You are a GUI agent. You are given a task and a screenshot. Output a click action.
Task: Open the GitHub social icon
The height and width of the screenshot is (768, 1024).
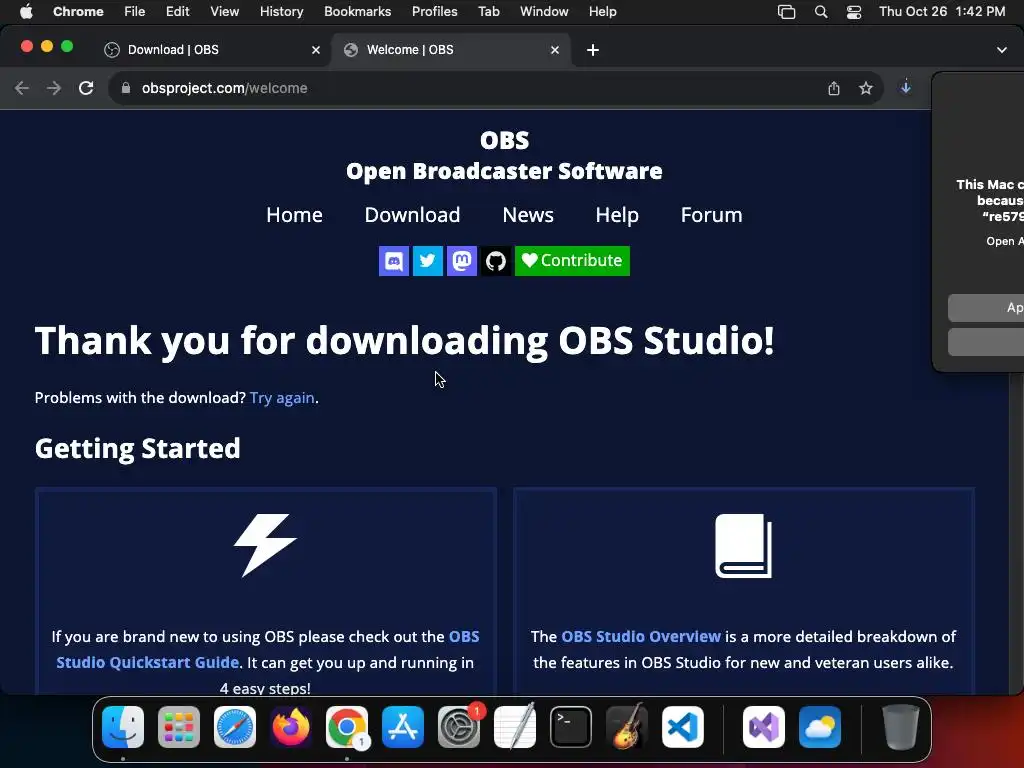(496, 261)
